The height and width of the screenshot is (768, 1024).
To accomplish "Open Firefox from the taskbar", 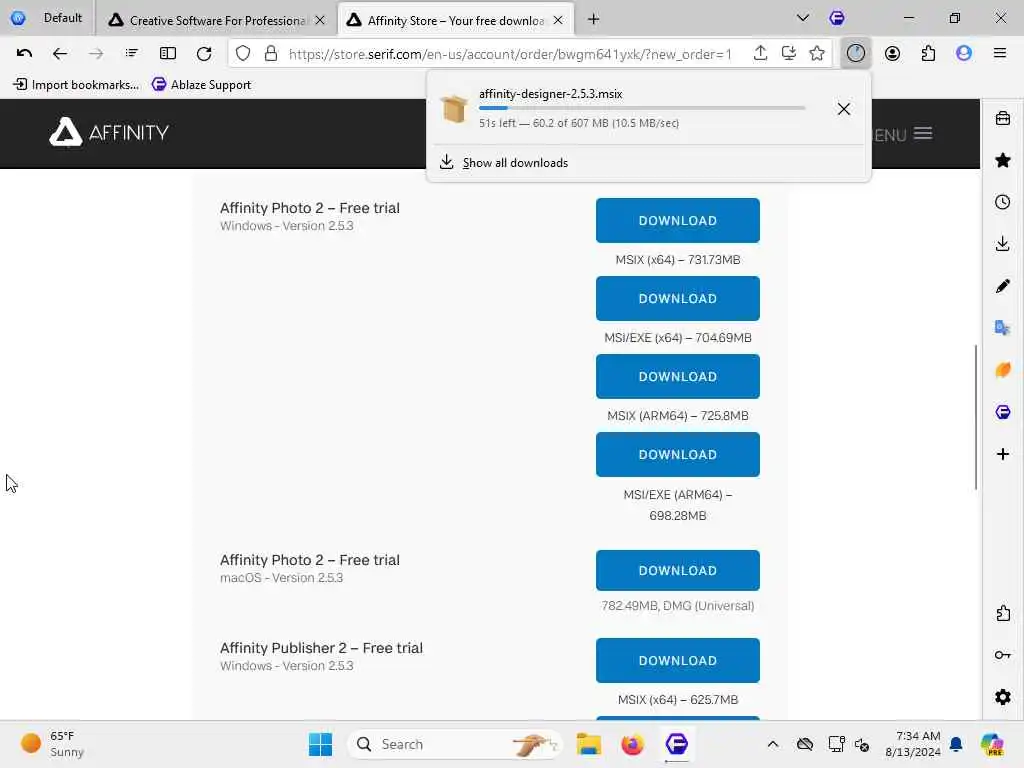I will (632, 744).
